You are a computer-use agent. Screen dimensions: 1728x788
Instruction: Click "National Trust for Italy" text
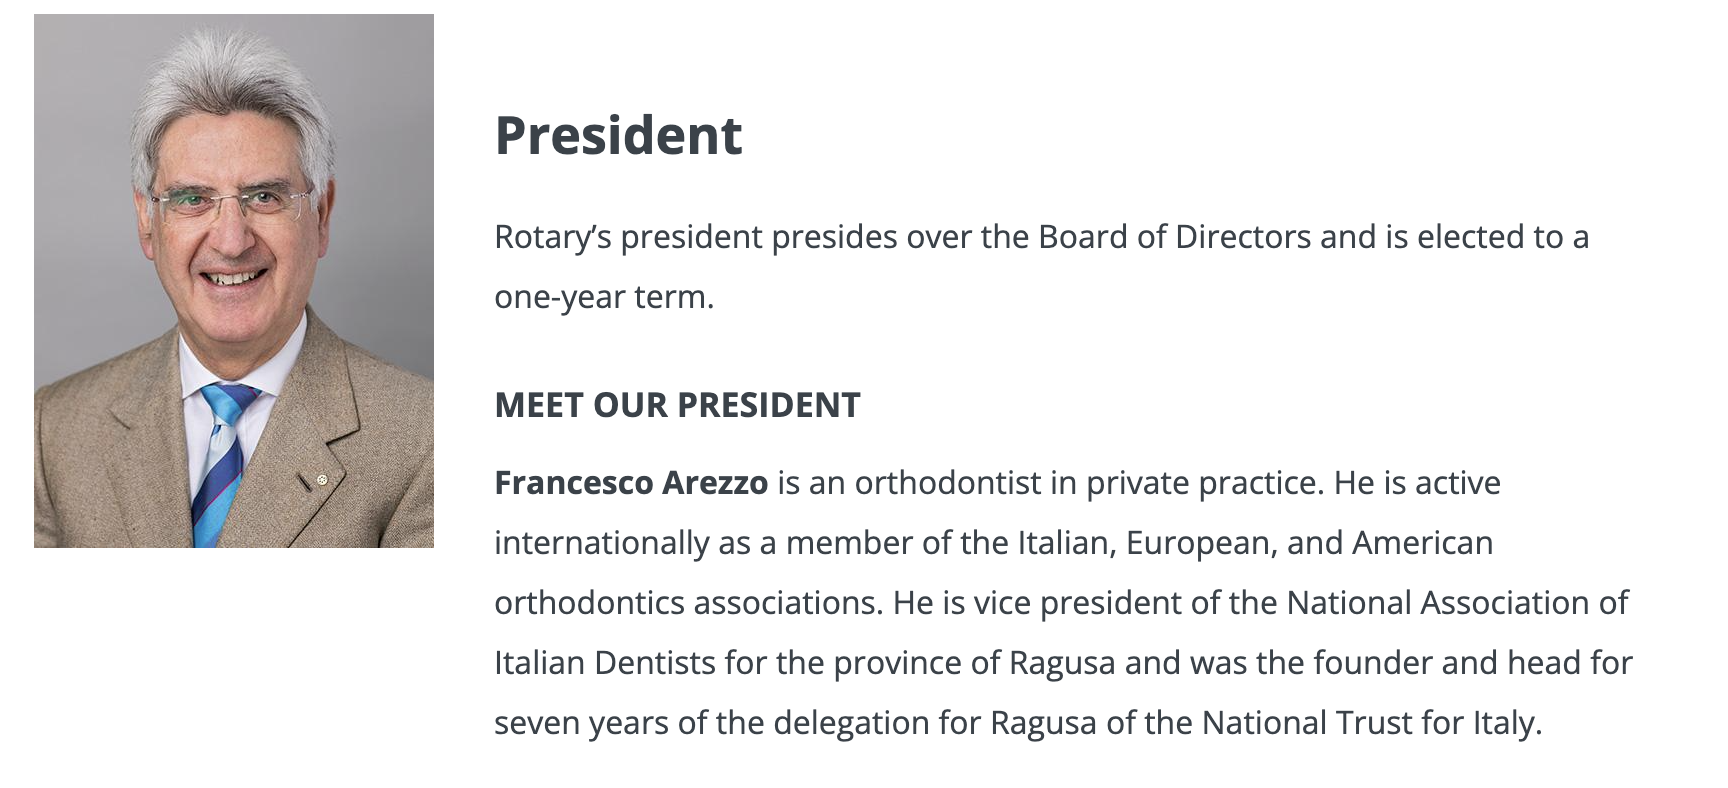(x=1371, y=723)
